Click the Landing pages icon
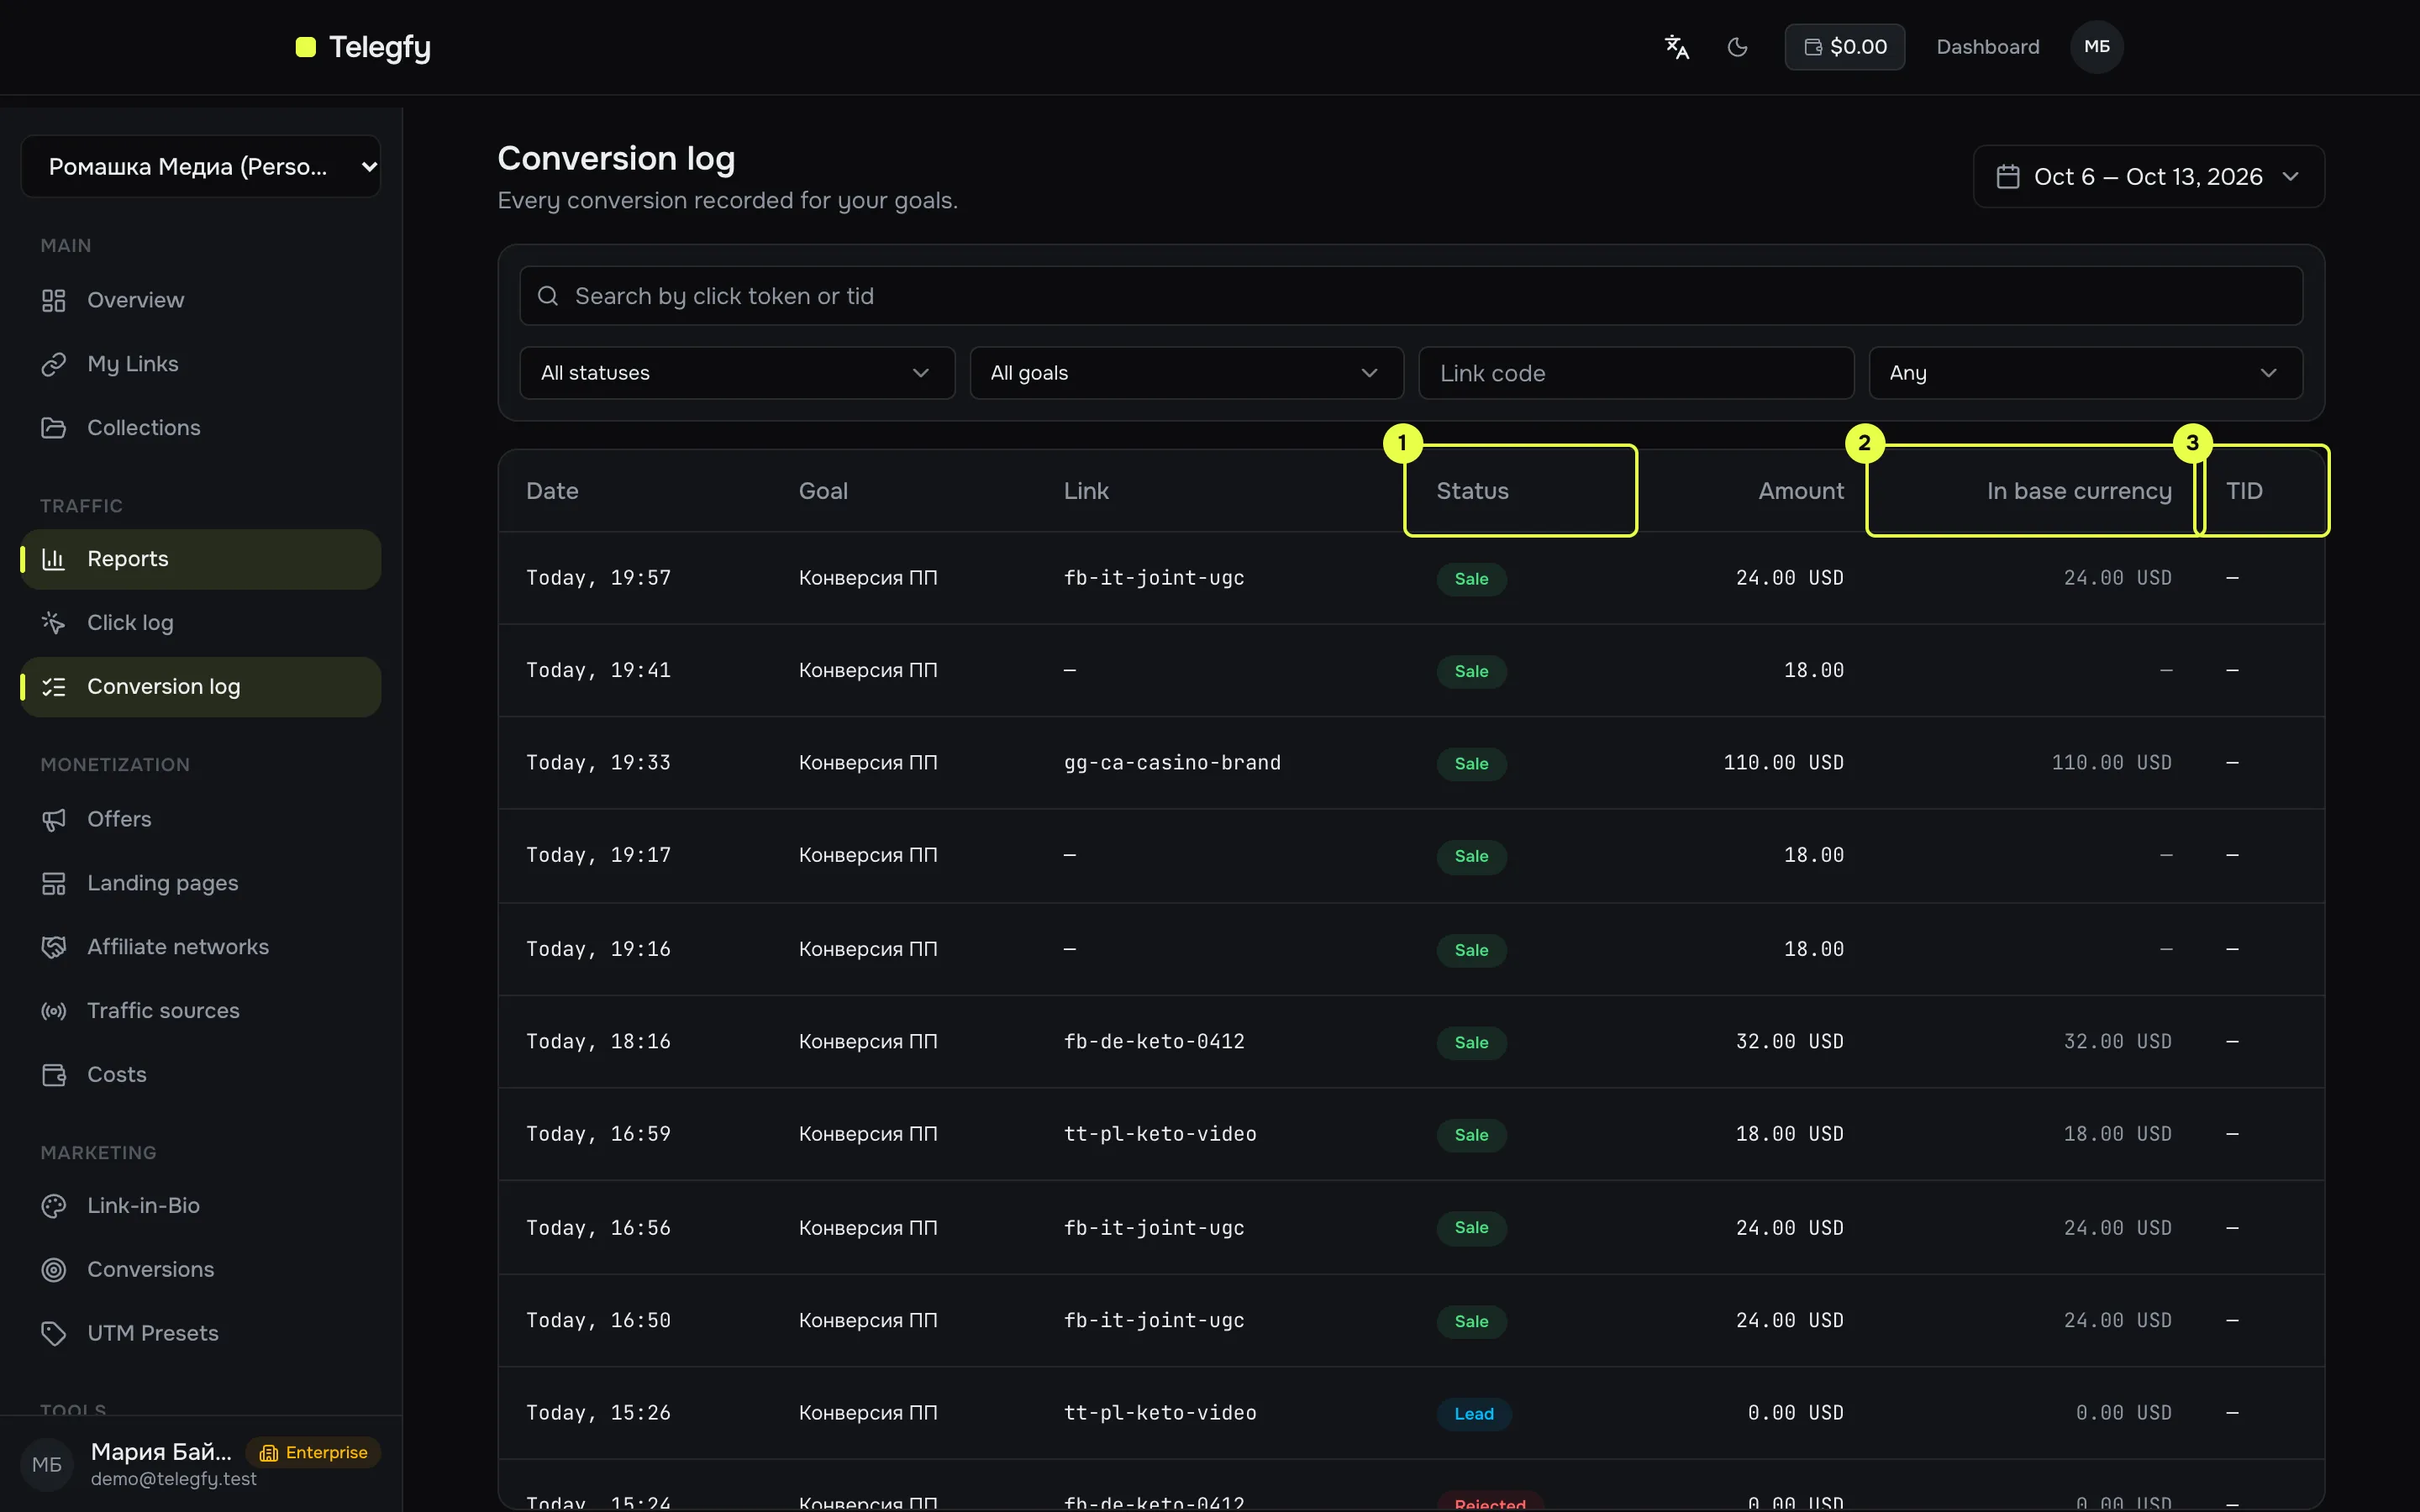The image size is (2420, 1512). click(x=54, y=883)
